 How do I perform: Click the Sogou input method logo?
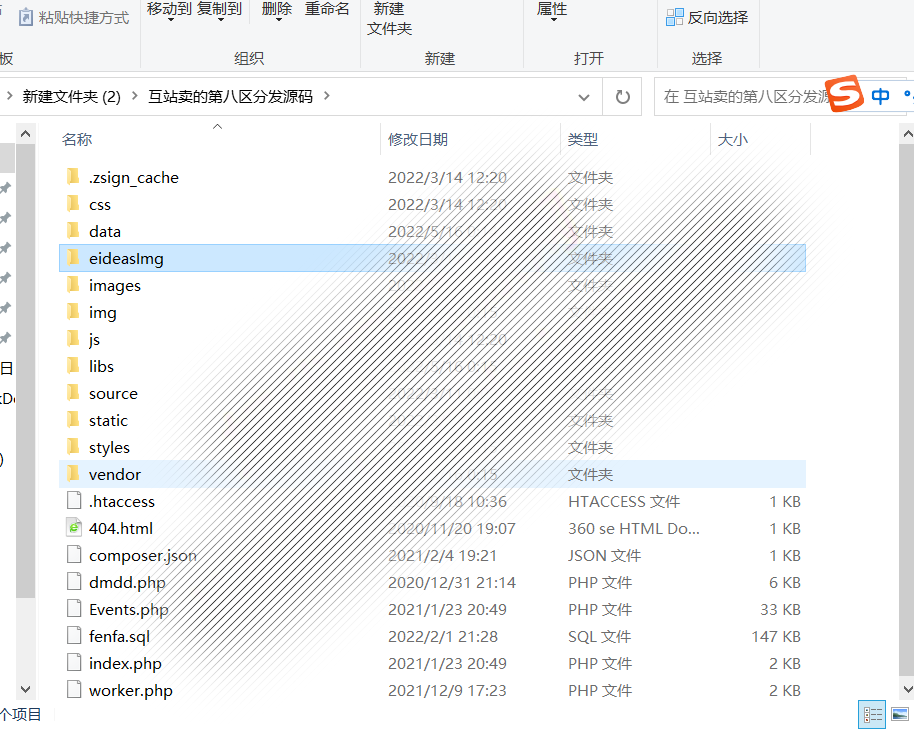click(x=844, y=93)
